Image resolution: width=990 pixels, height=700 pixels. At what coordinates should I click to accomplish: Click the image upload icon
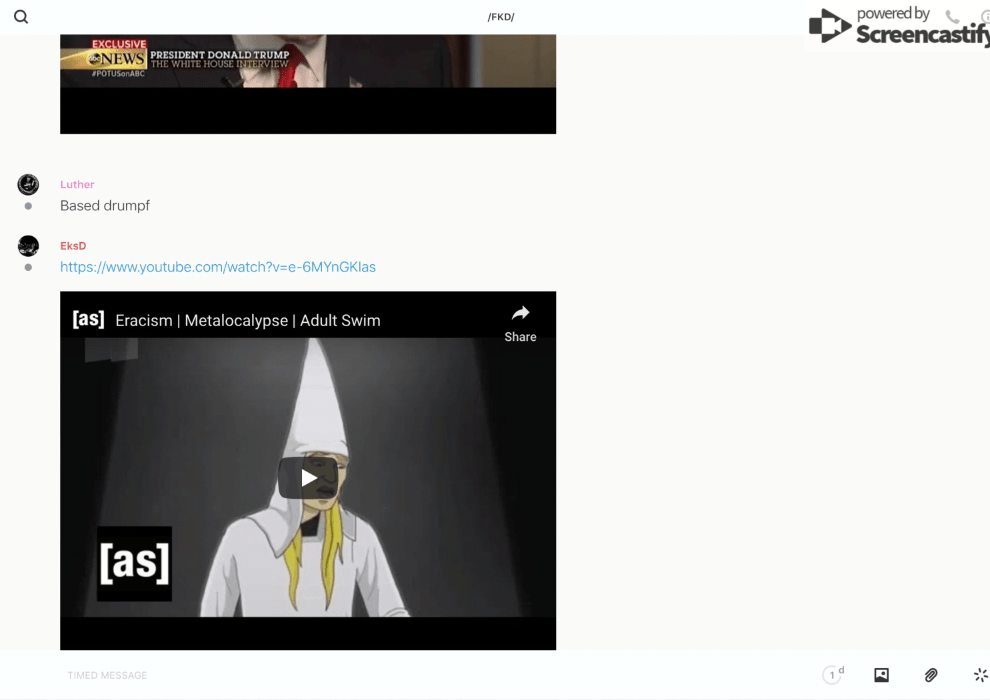click(881, 675)
